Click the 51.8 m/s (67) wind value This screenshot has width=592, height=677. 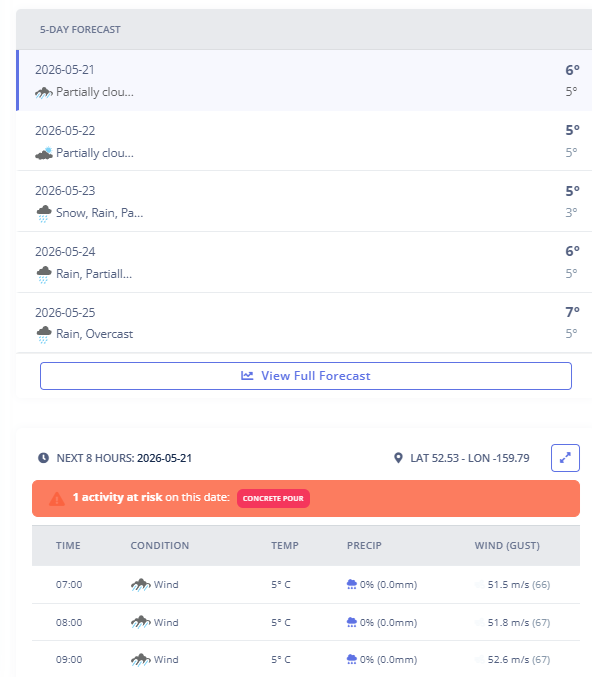(519, 623)
